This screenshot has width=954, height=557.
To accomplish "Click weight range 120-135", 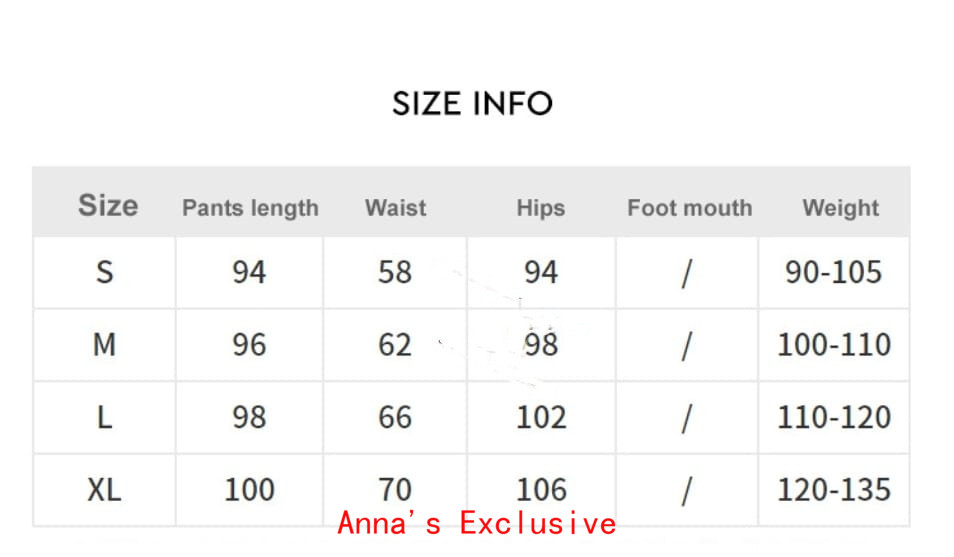I will tap(834, 490).
